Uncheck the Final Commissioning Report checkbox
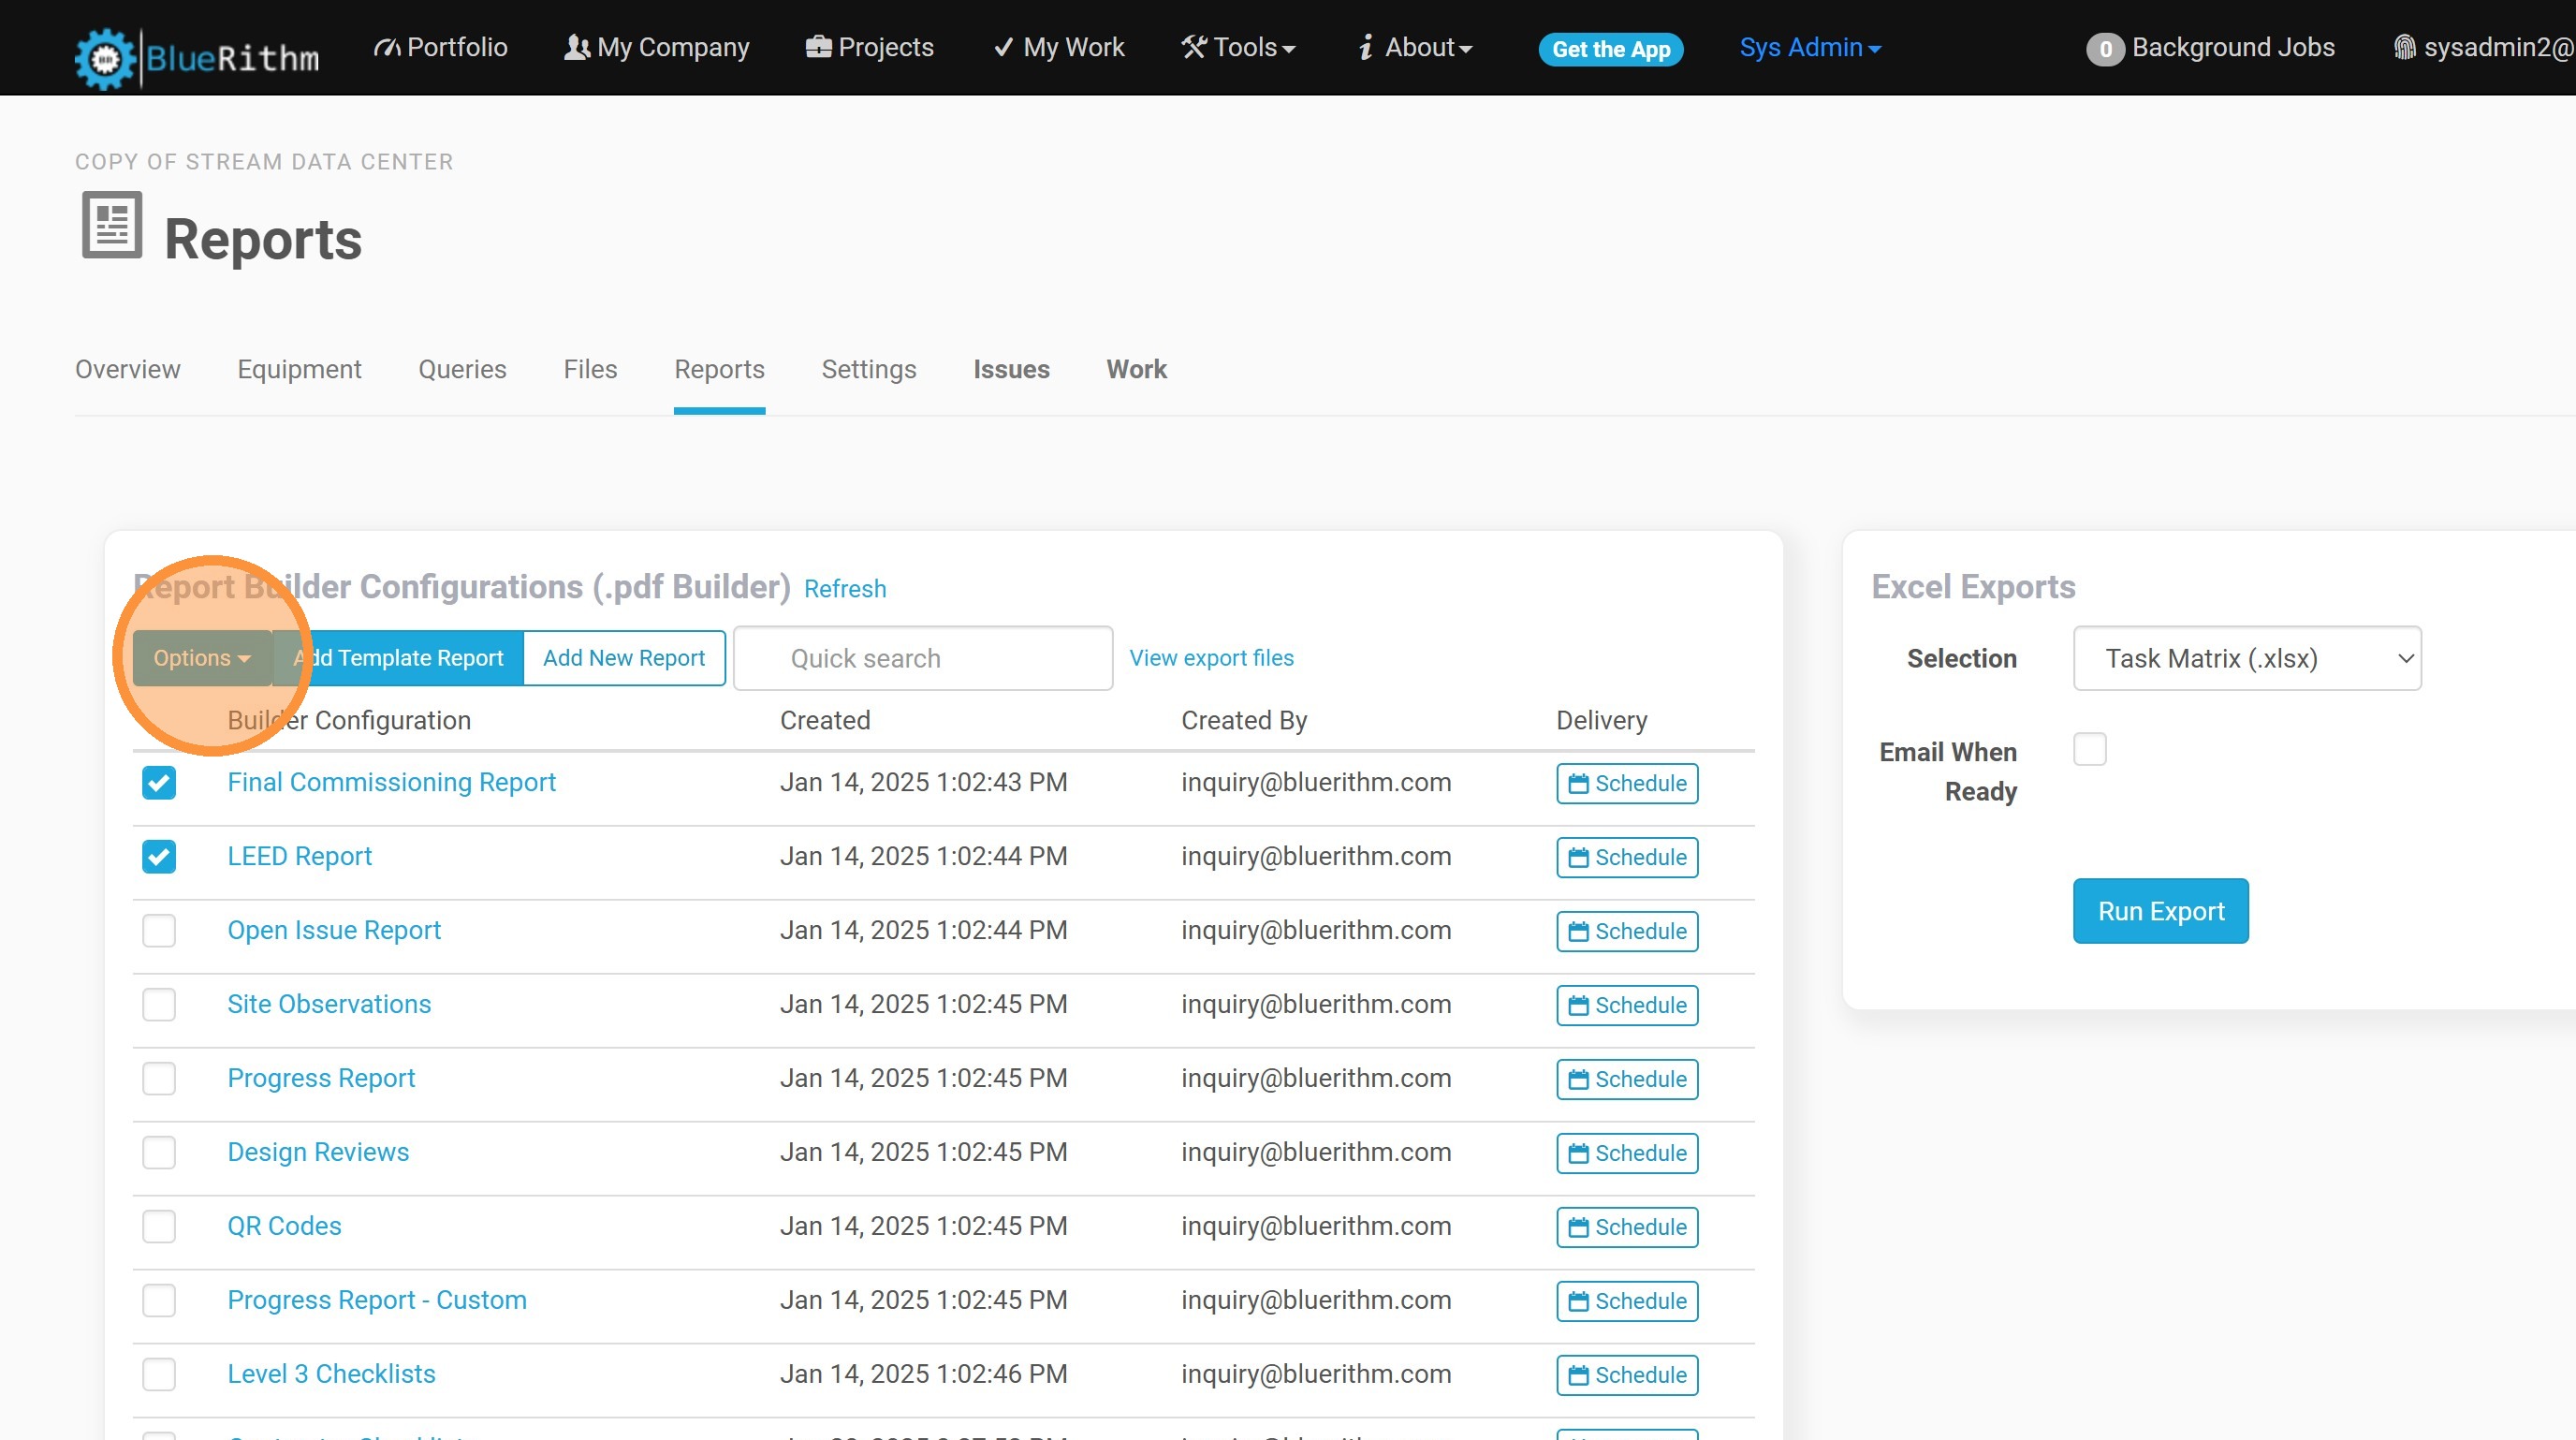2576x1440 pixels. coord(159,782)
